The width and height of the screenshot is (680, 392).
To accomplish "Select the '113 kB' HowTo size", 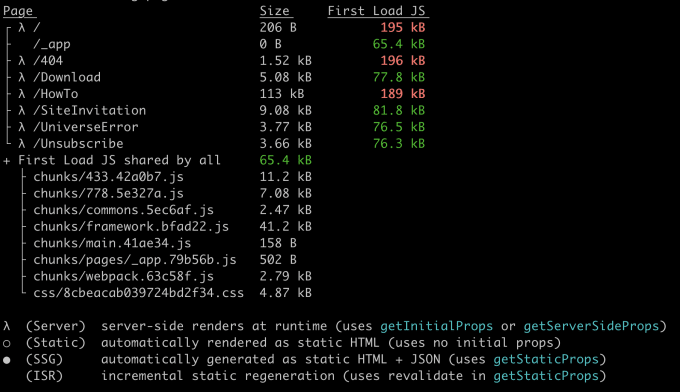I will click(x=282, y=94).
